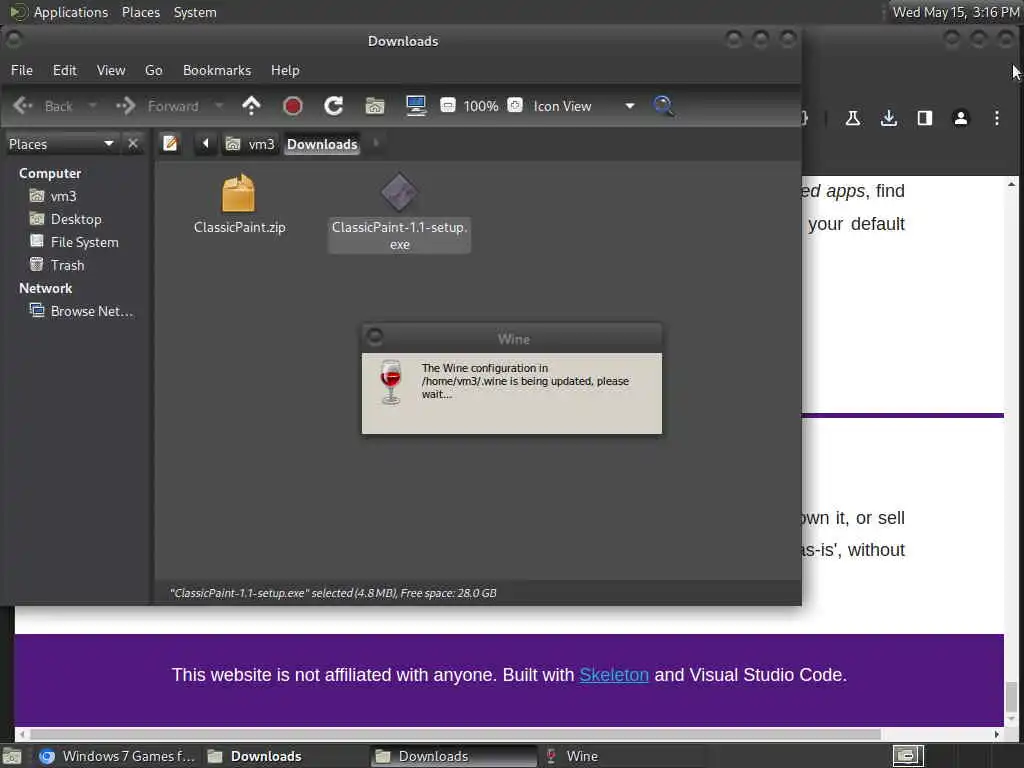
Task: Select Desktop in Places sidebar
Action: (66, 219)
